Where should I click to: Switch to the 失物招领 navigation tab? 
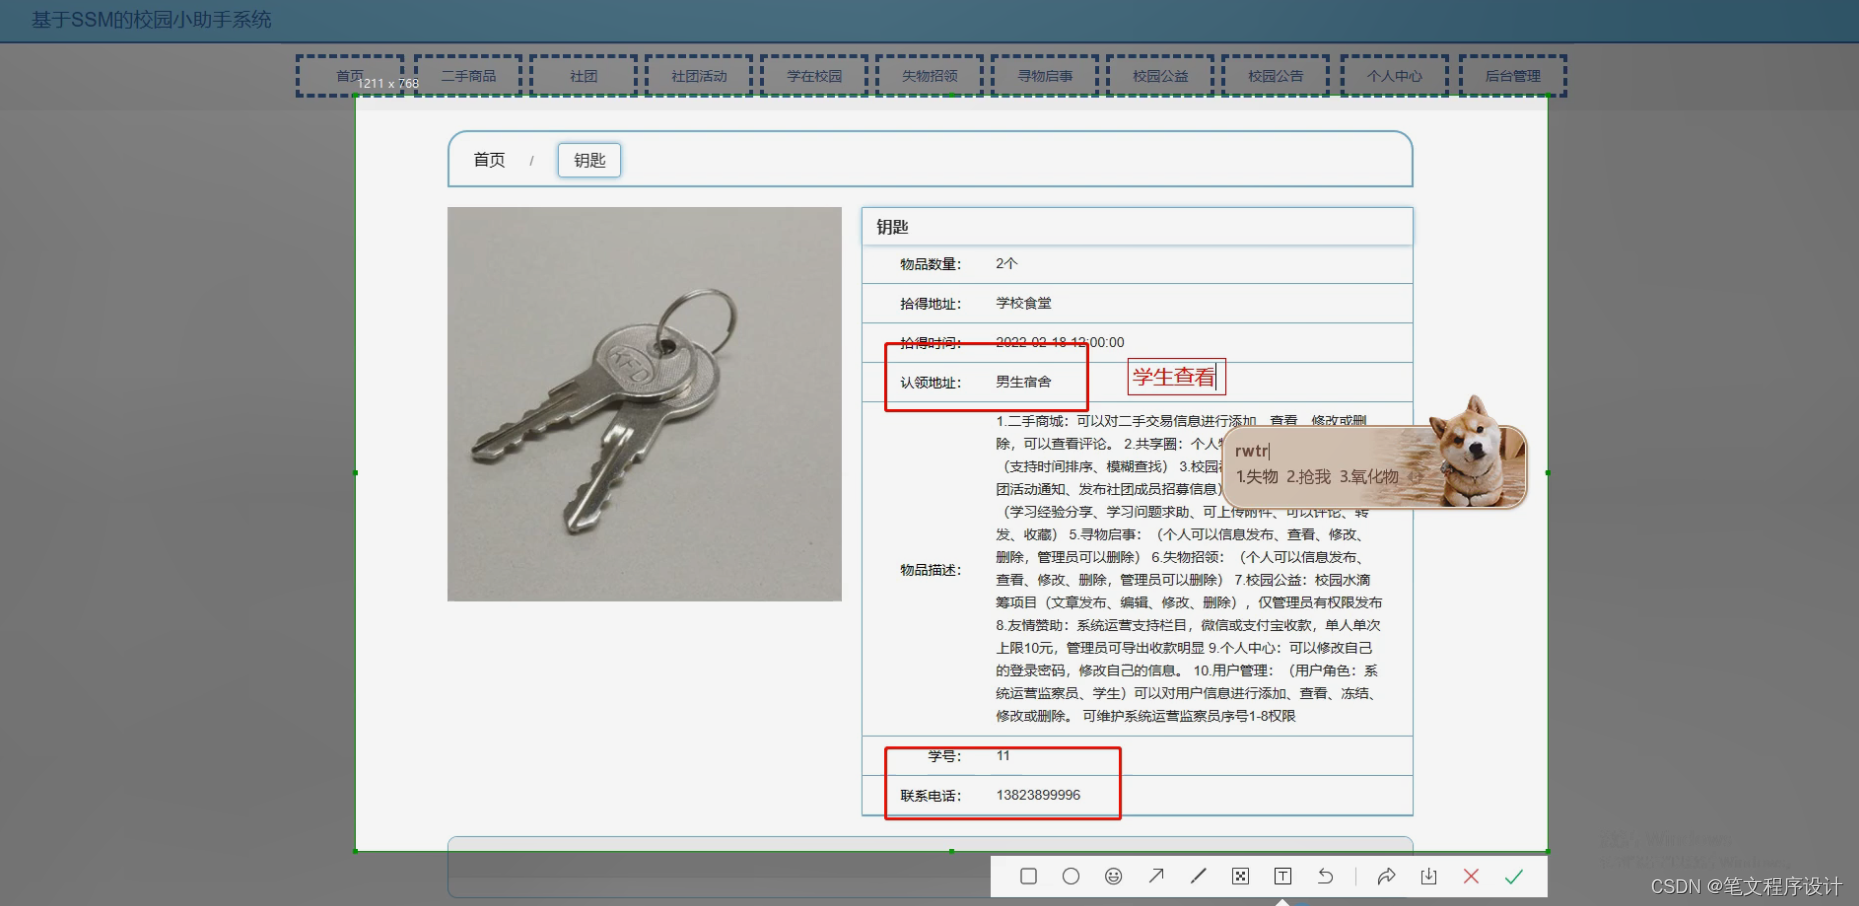[929, 75]
